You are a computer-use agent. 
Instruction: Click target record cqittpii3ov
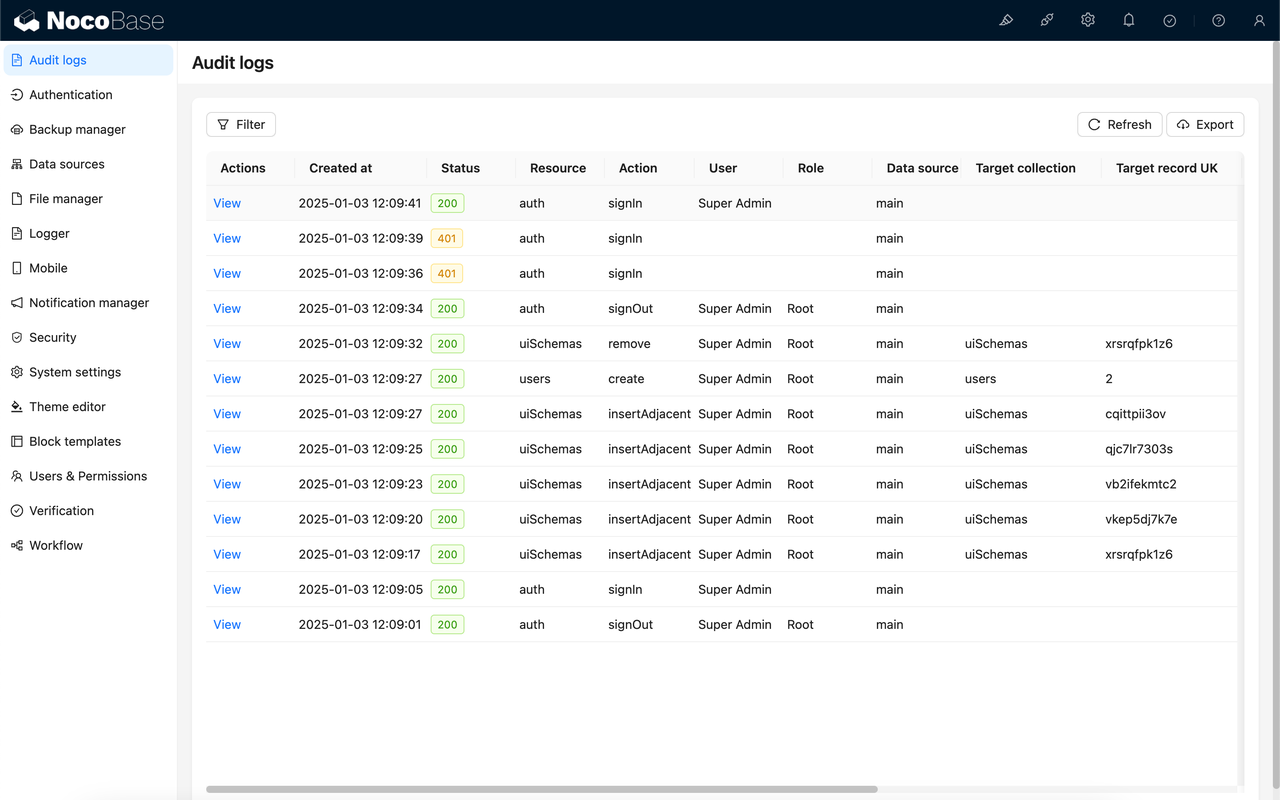pos(1136,414)
